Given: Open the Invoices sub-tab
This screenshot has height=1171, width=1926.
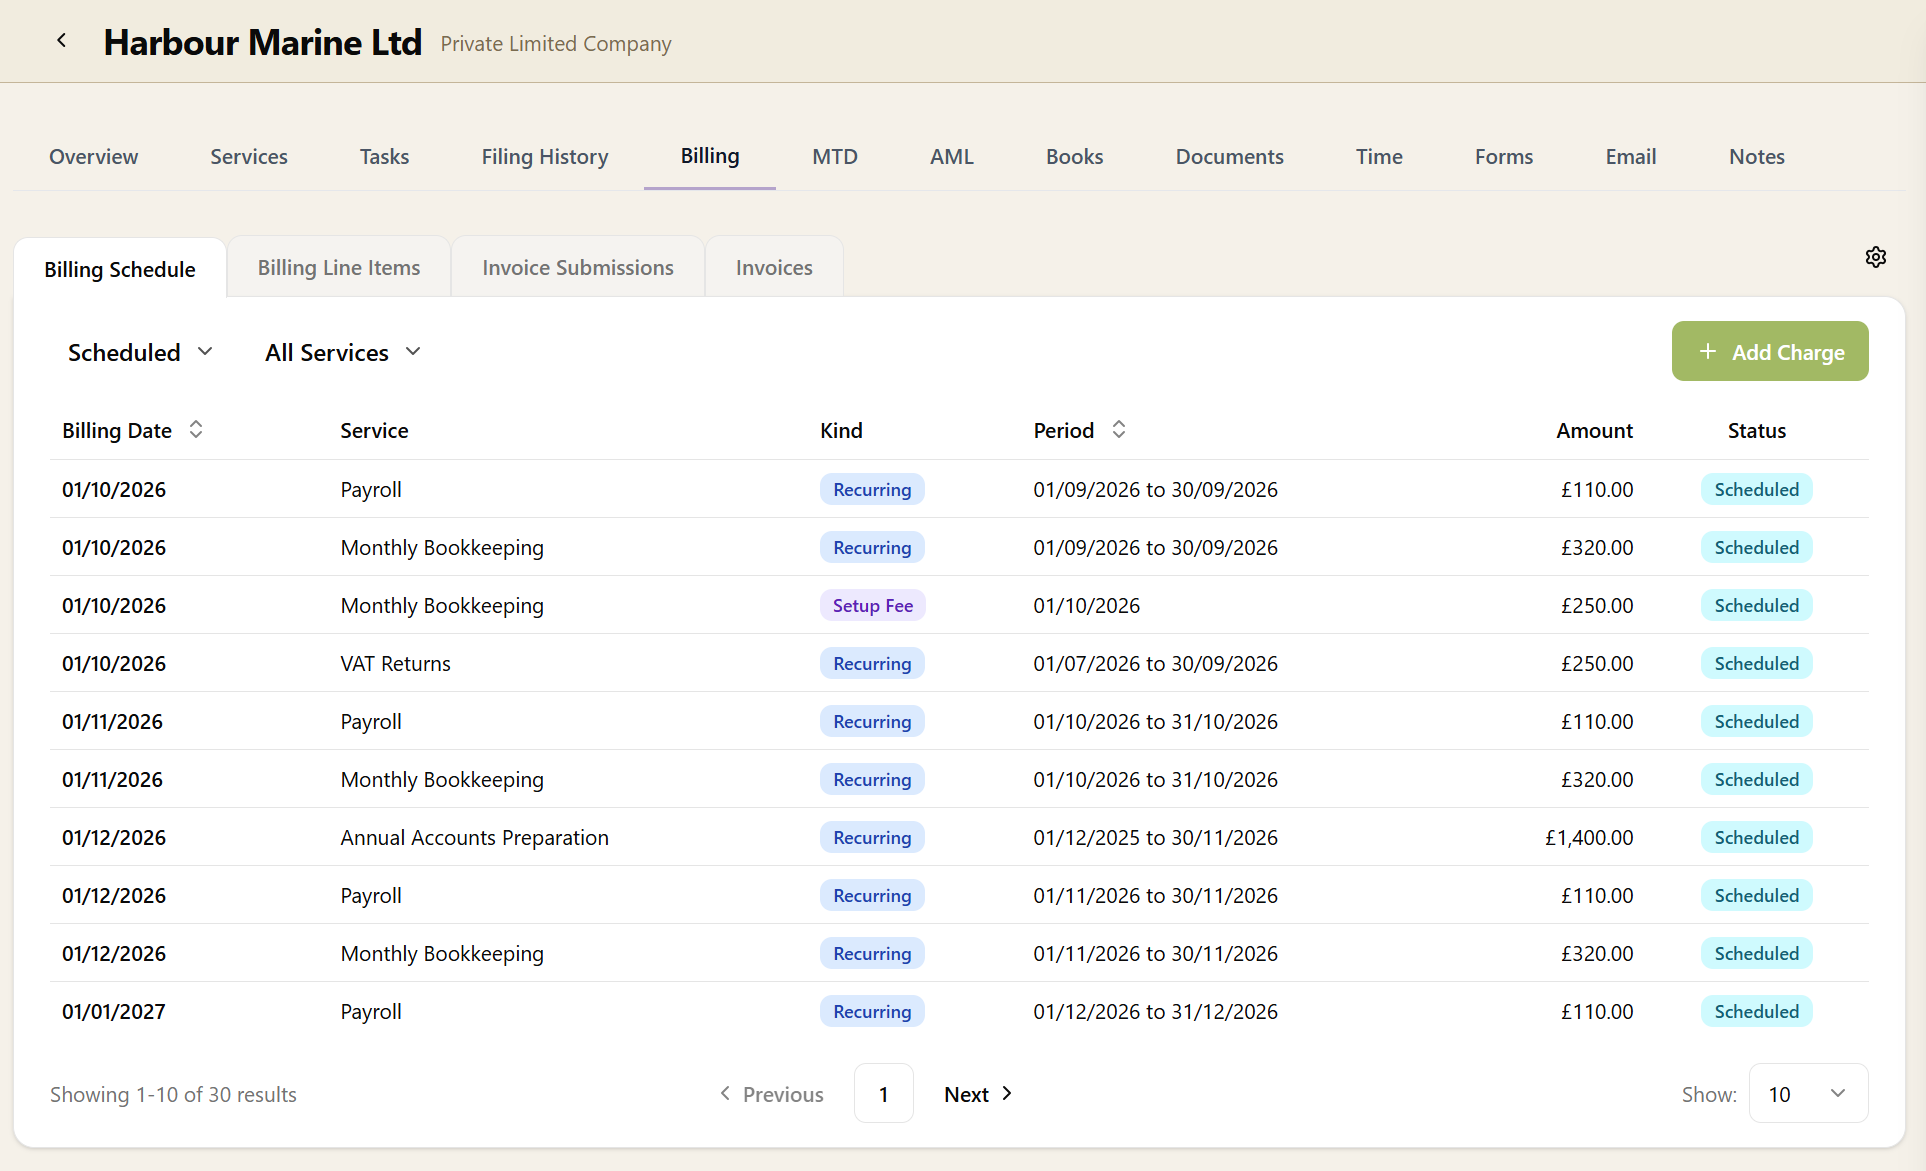Looking at the screenshot, I should click(x=774, y=268).
